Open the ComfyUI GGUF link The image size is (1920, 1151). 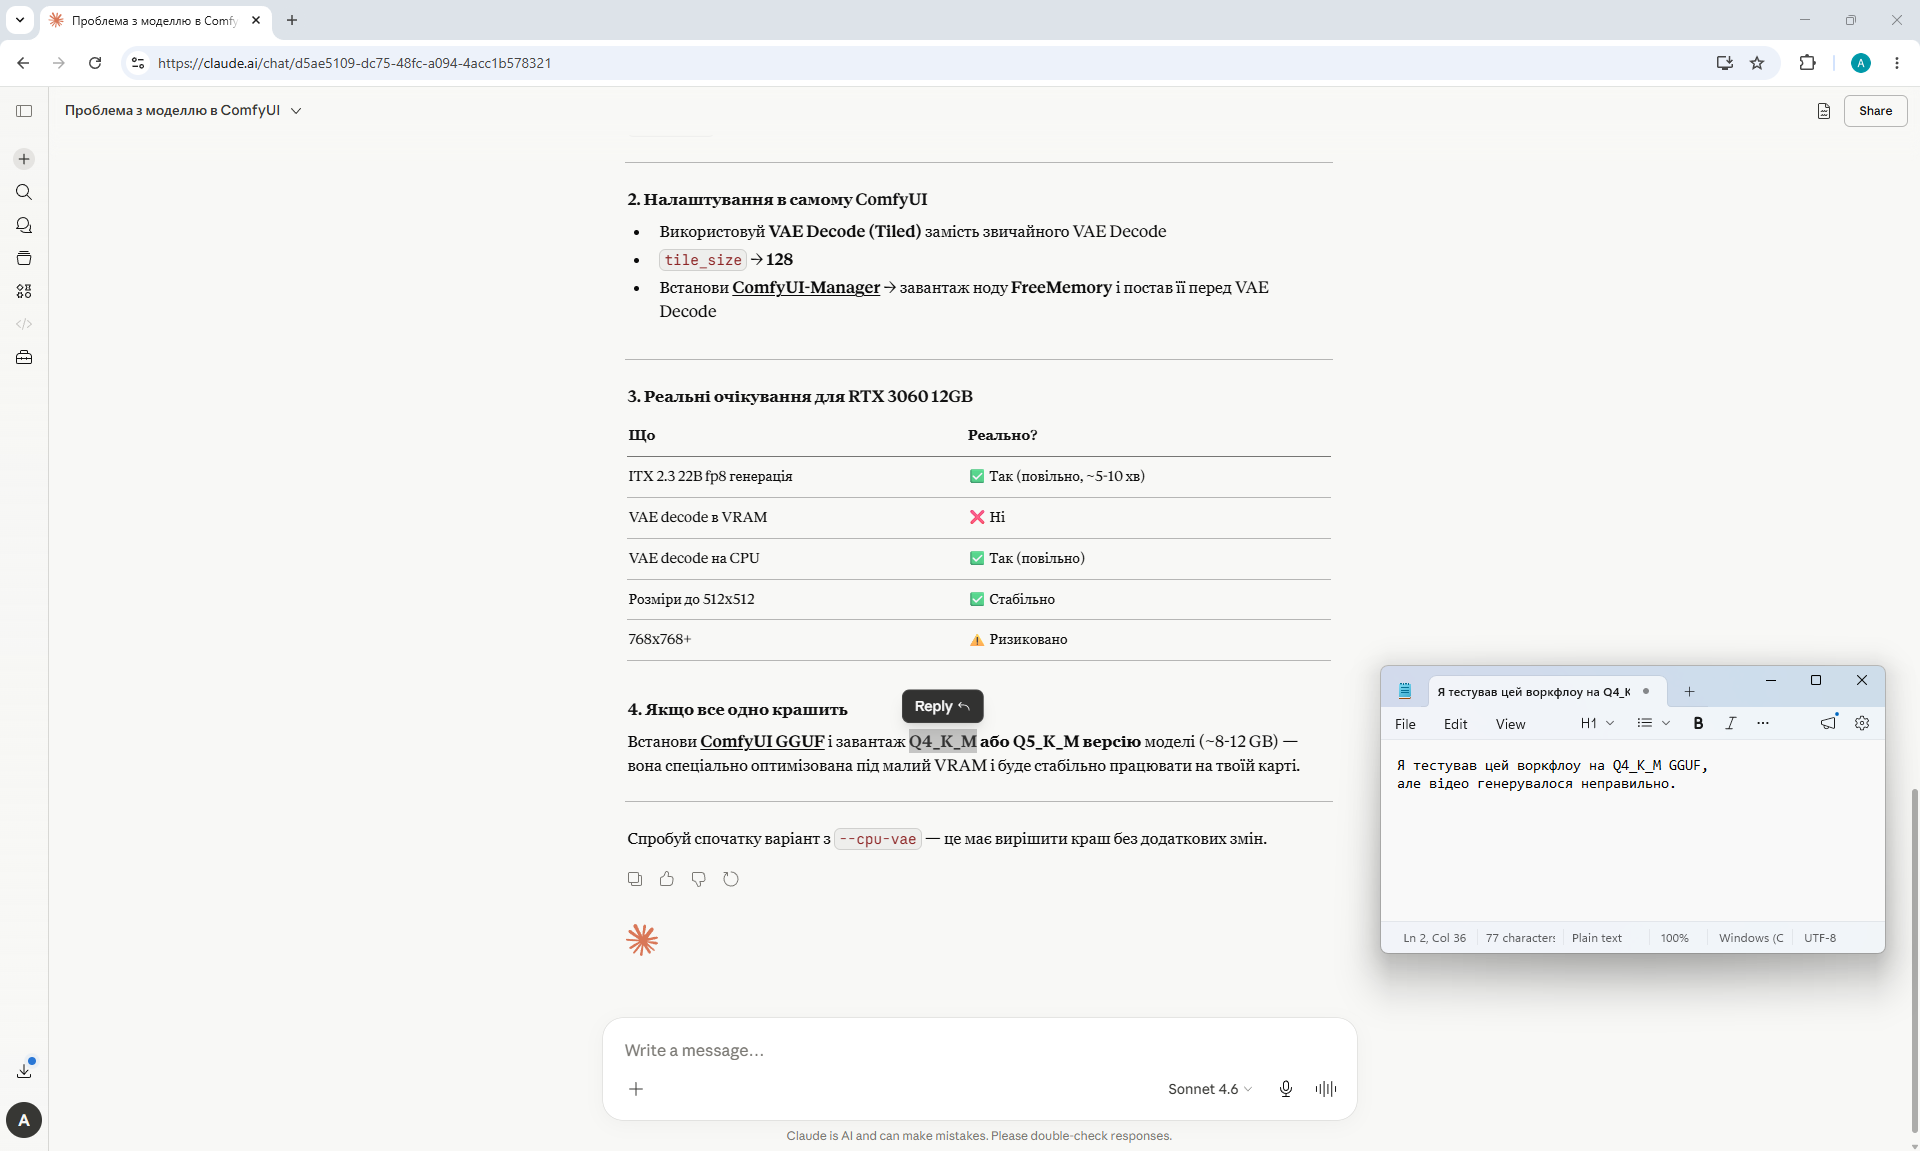762,741
